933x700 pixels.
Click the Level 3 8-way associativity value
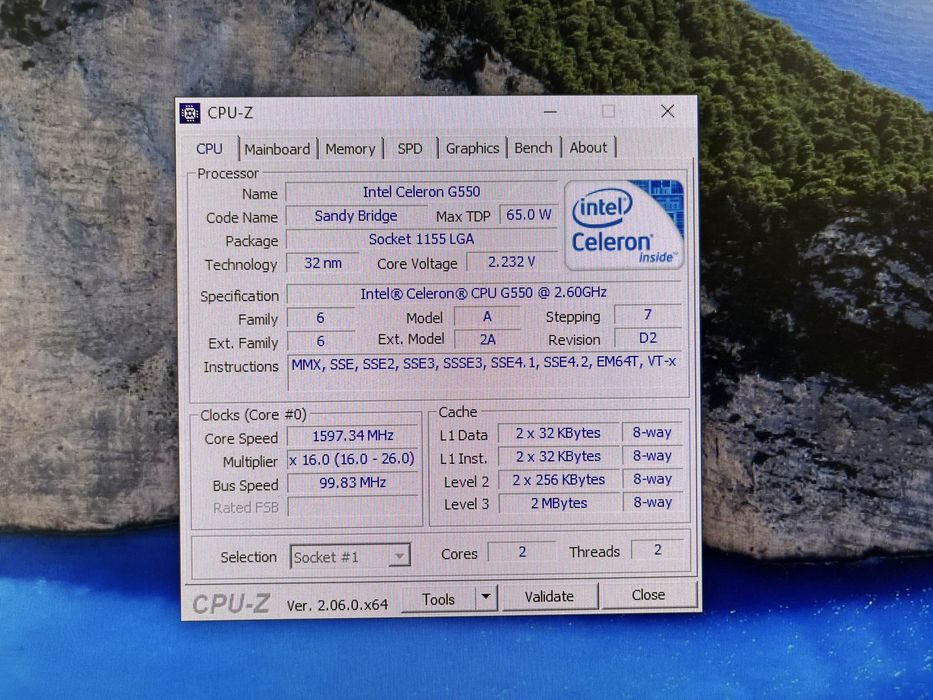point(652,502)
